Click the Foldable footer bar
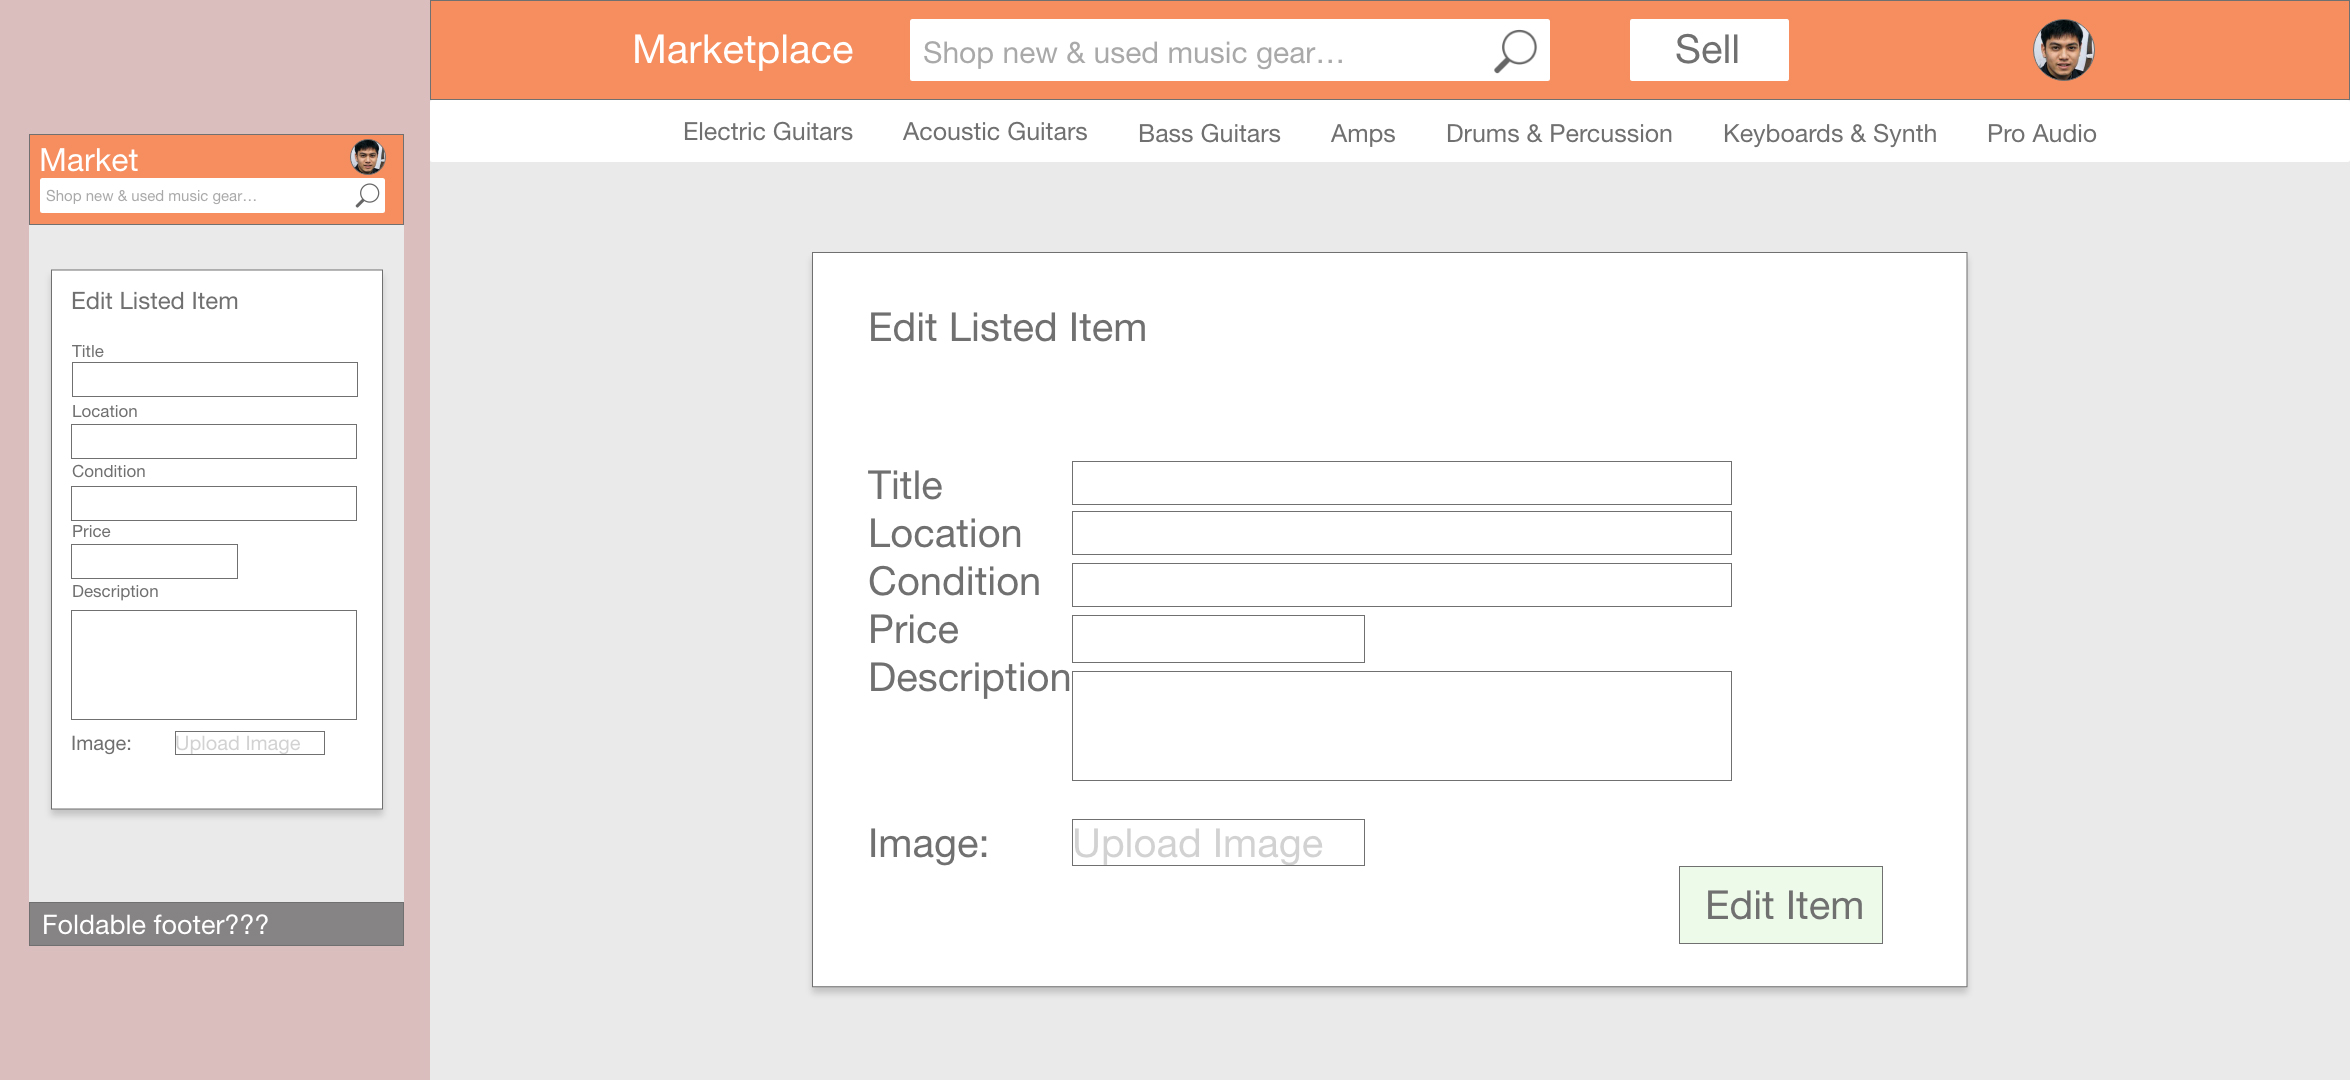This screenshot has width=2350, height=1080. (x=216, y=924)
